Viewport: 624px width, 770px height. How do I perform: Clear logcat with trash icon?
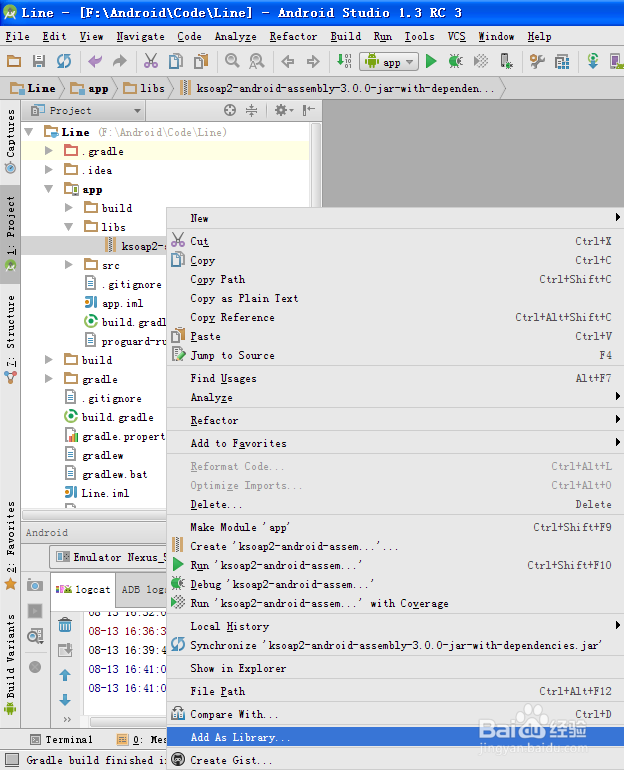pyautogui.click(x=65, y=625)
